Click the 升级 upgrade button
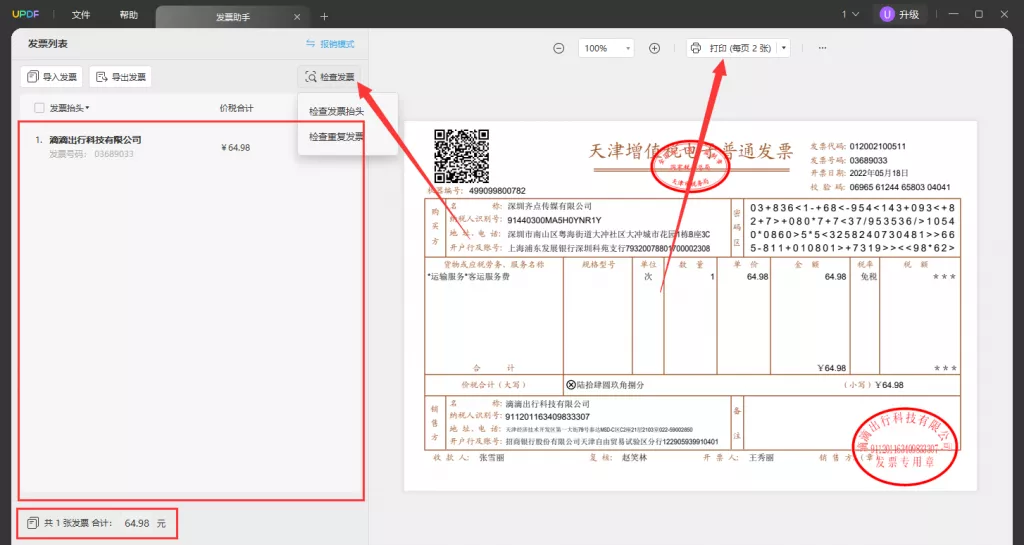1024x545 pixels. [900, 14]
